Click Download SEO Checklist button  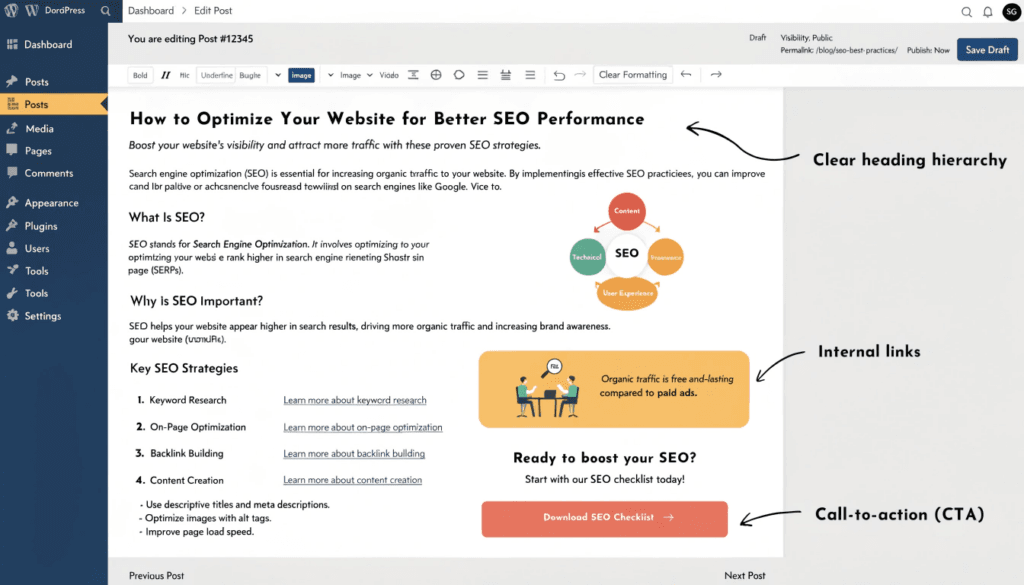[605, 519]
